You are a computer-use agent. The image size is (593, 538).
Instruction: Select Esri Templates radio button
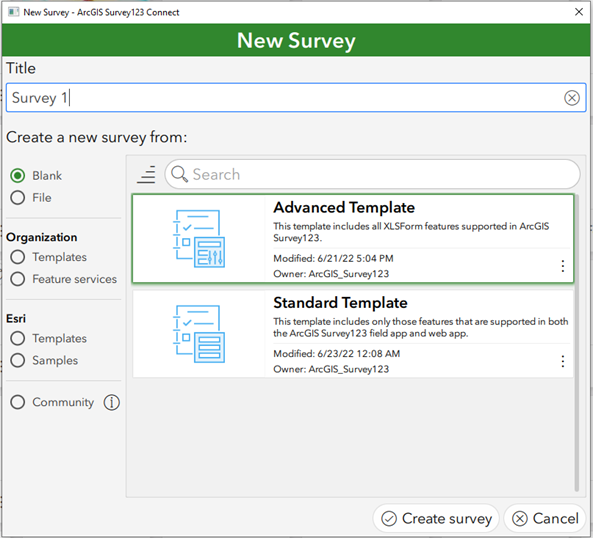[18, 338]
